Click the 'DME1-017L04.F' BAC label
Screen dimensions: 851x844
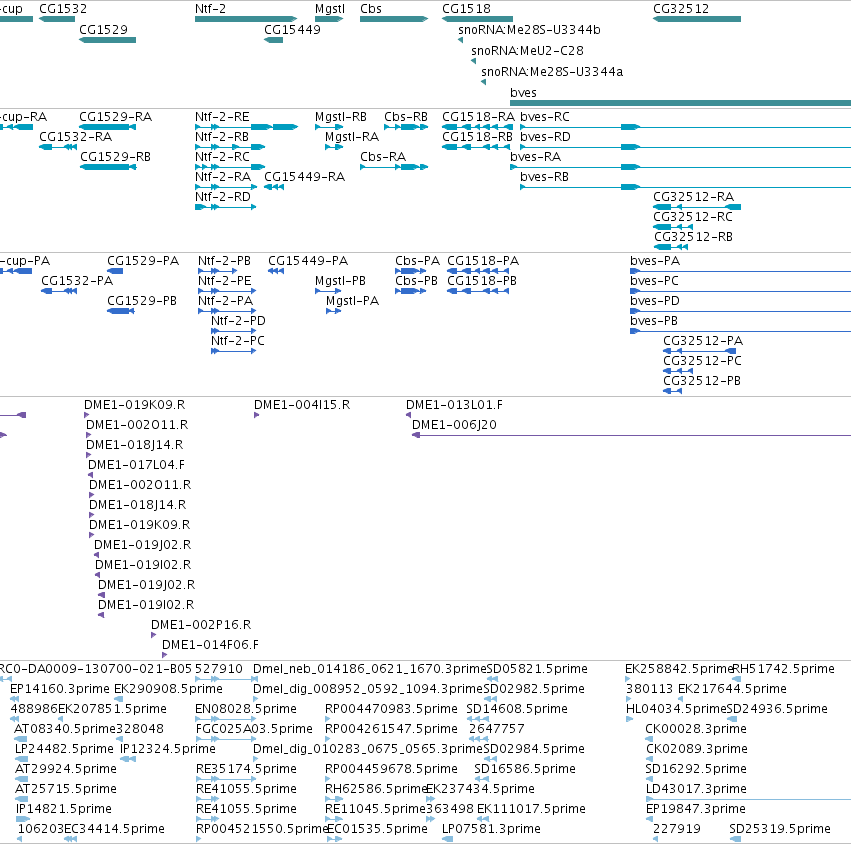click(136, 465)
